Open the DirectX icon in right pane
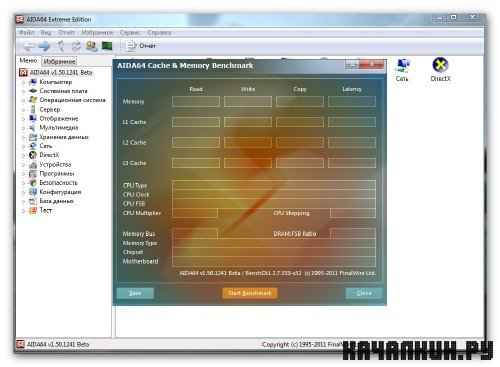Screen dimensions: 500x367 [440, 69]
